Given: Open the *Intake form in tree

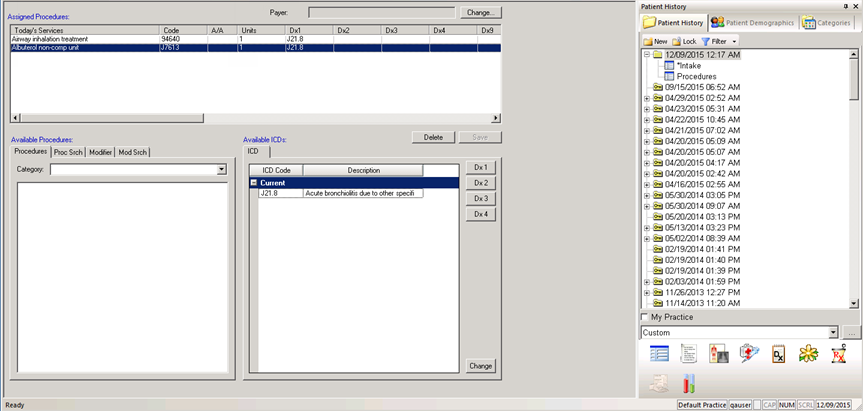Looking at the screenshot, I should point(689,65).
